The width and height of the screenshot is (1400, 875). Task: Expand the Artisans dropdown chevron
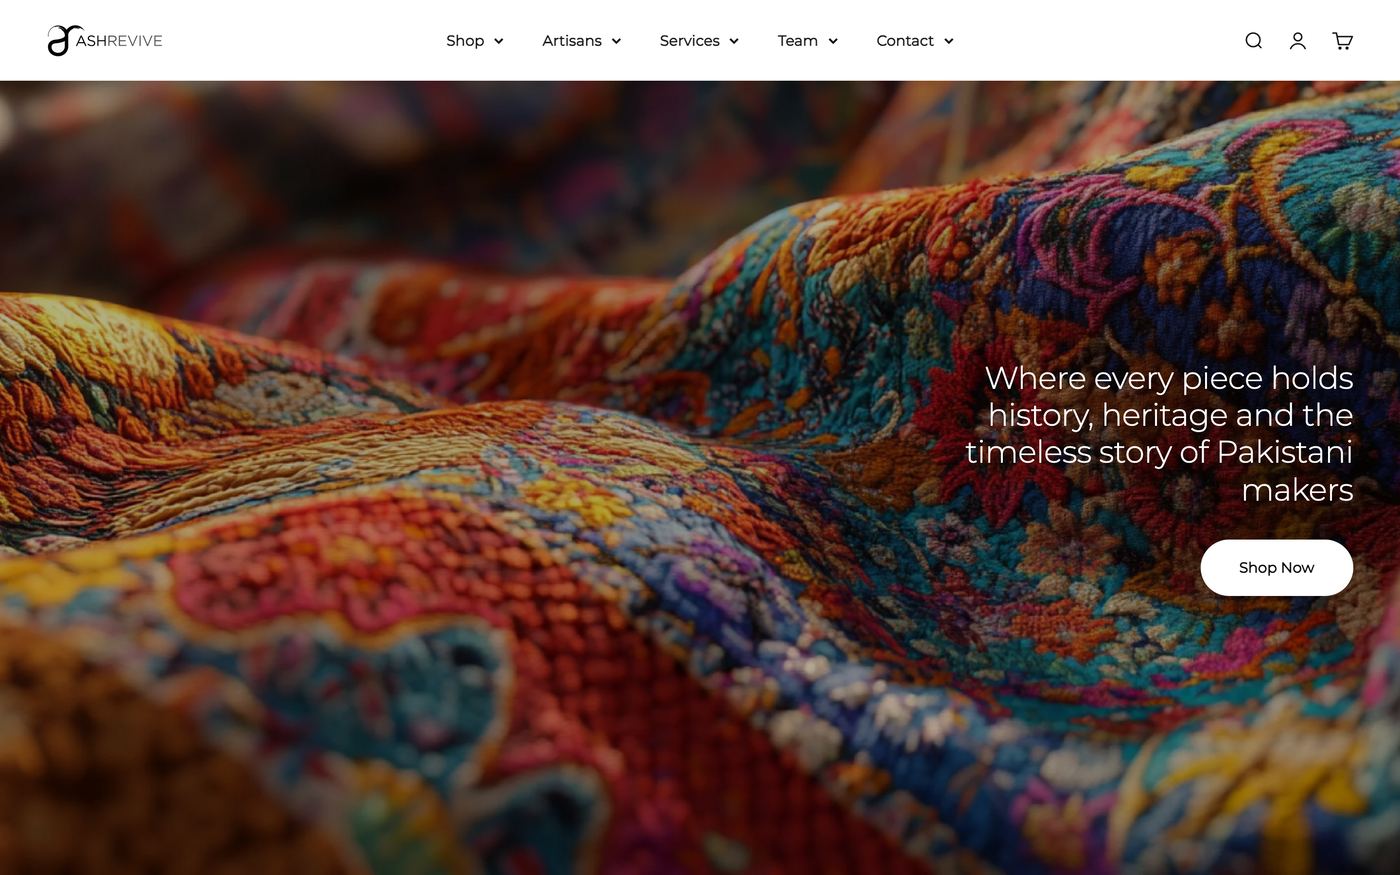click(x=616, y=41)
